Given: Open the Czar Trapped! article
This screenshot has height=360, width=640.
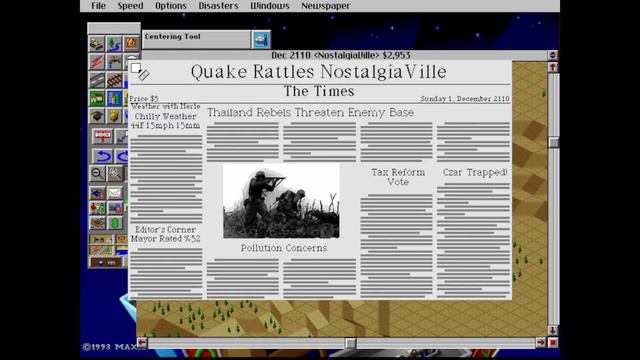Looking at the screenshot, I should [x=475, y=173].
